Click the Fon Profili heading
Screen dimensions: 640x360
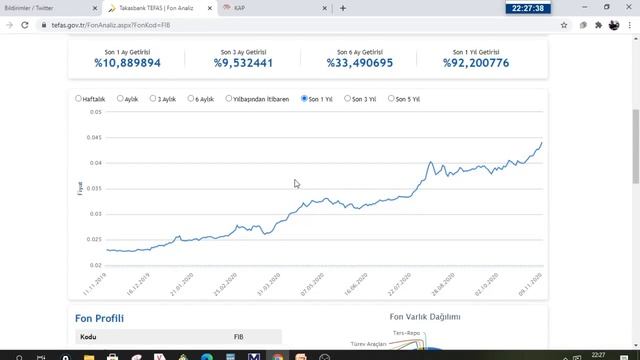(x=99, y=318)
